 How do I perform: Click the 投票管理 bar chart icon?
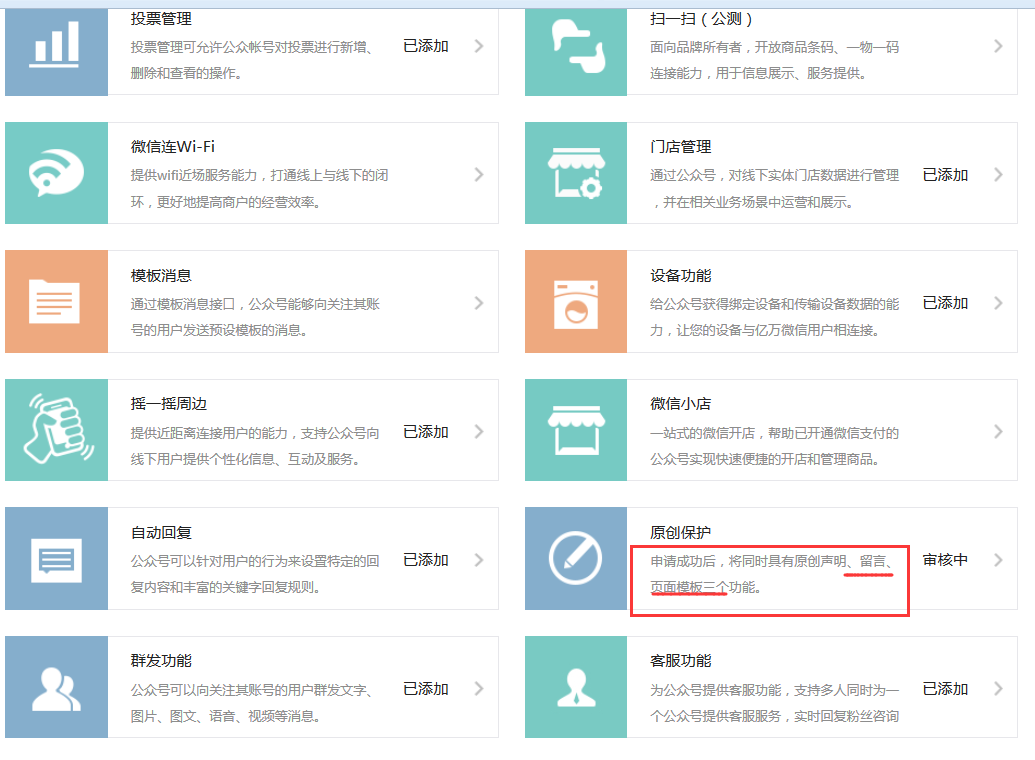(56, 46)
